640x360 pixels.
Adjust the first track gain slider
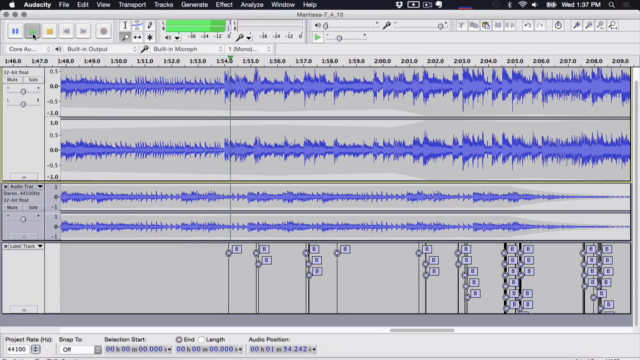(x=23, y=91)
